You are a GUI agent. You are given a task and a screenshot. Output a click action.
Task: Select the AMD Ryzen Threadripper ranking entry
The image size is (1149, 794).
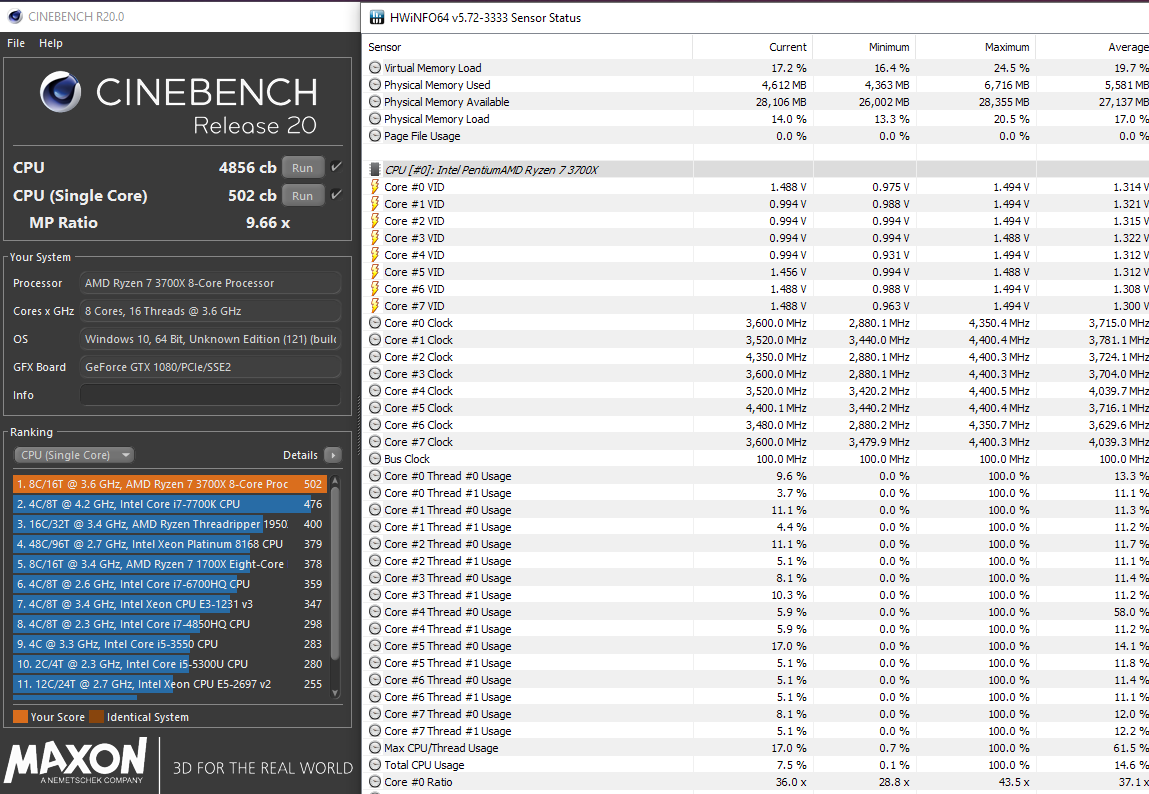click(x=169, y=524)
